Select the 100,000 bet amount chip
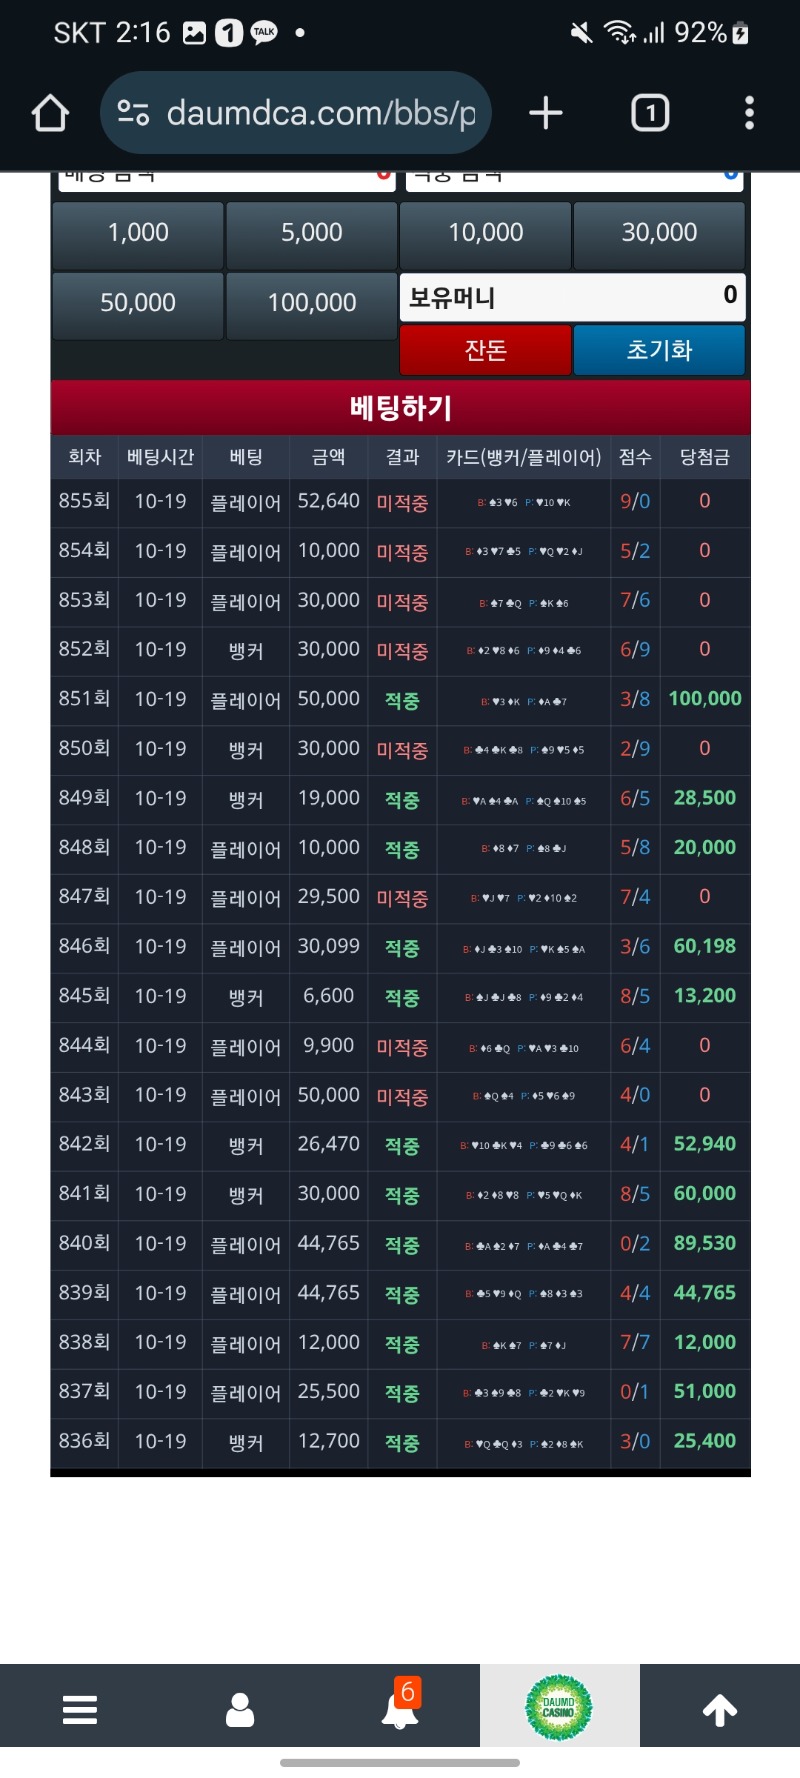 pyautogui.click(x=312, y=303)
